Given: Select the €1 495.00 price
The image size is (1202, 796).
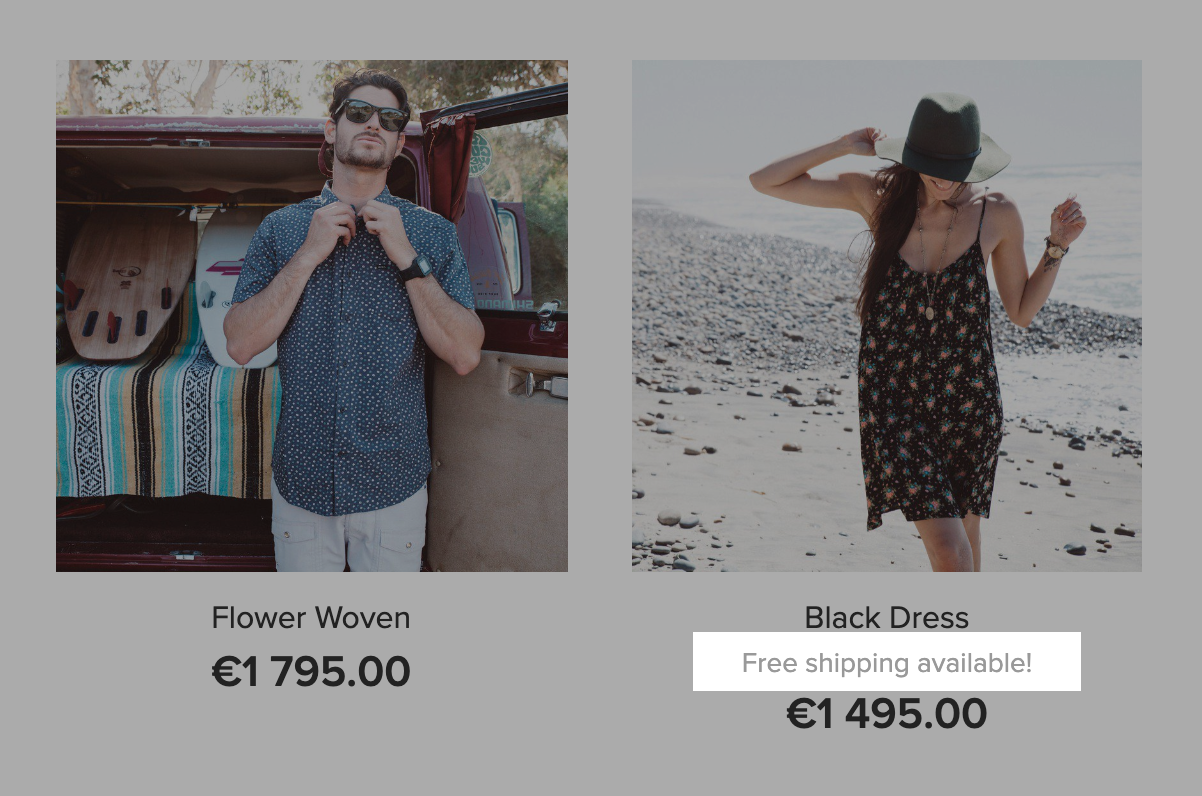Looking at the screenshot, I should click(887, 714).
